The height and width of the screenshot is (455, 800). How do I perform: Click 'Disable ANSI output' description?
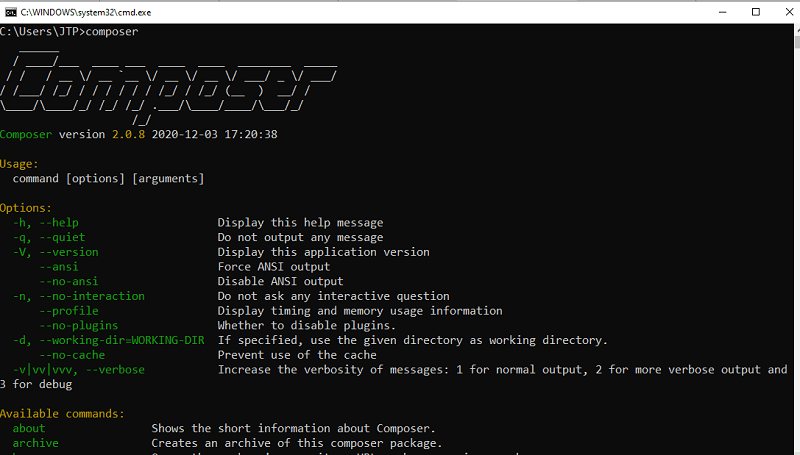click(281, 282)
